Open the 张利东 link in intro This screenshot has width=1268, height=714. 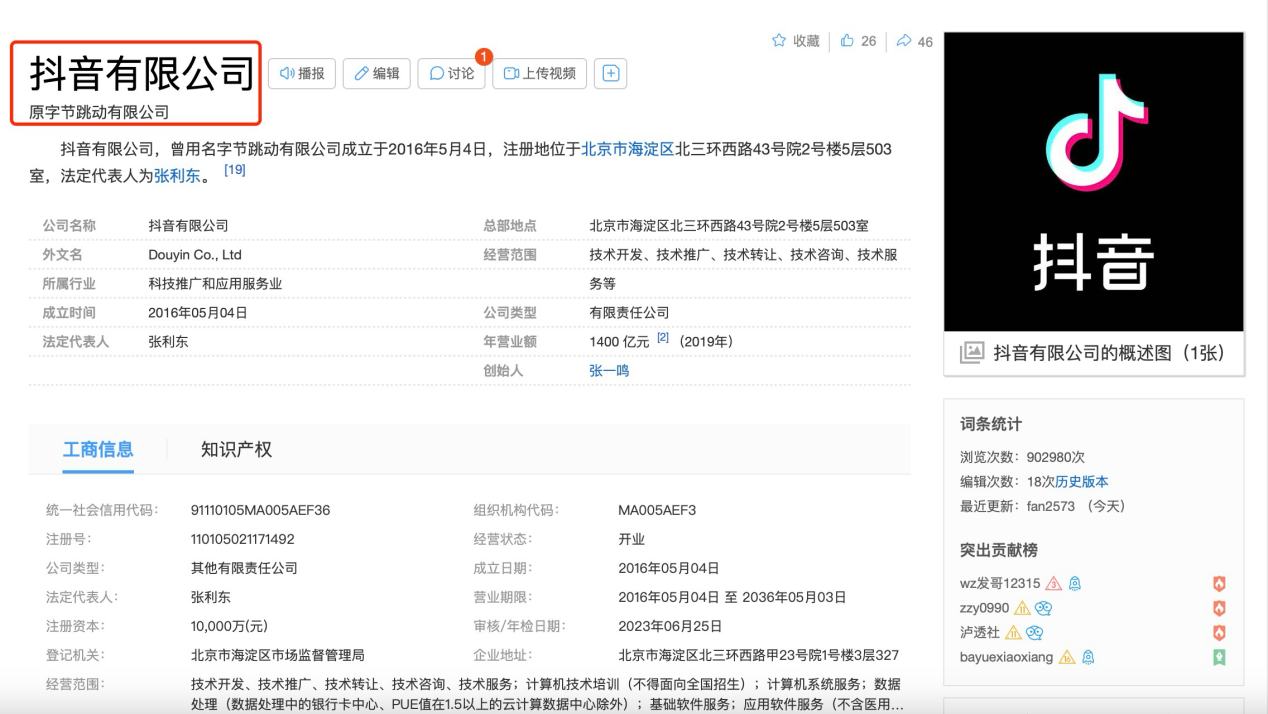[177, 176]
